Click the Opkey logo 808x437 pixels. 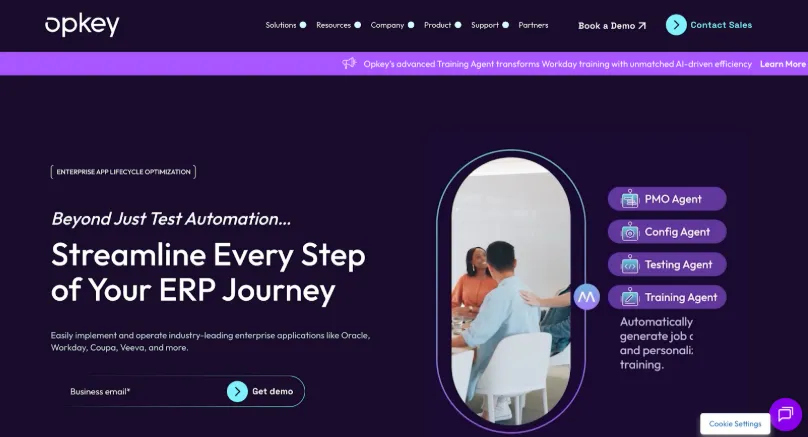(x=82, y=25)
